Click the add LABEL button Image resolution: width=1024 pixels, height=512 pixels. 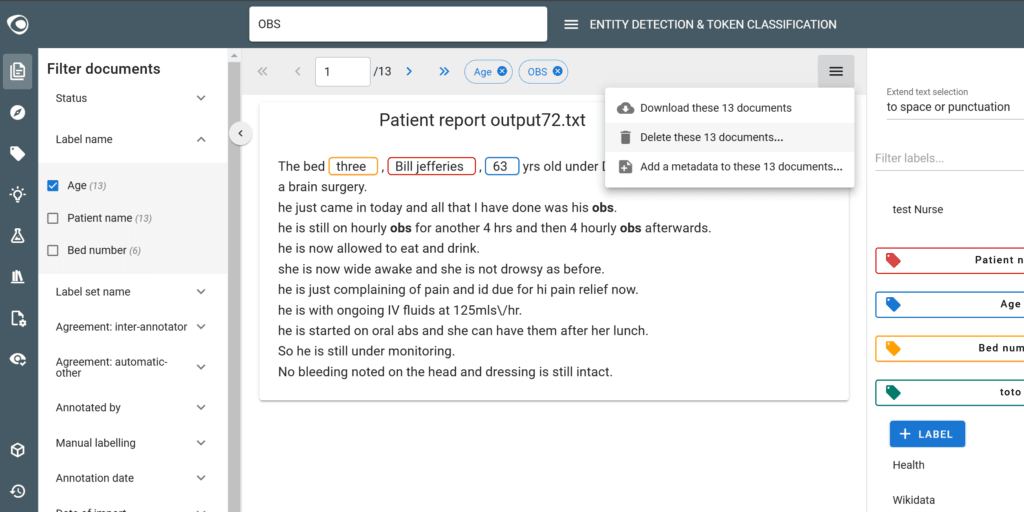pos(927,434)
